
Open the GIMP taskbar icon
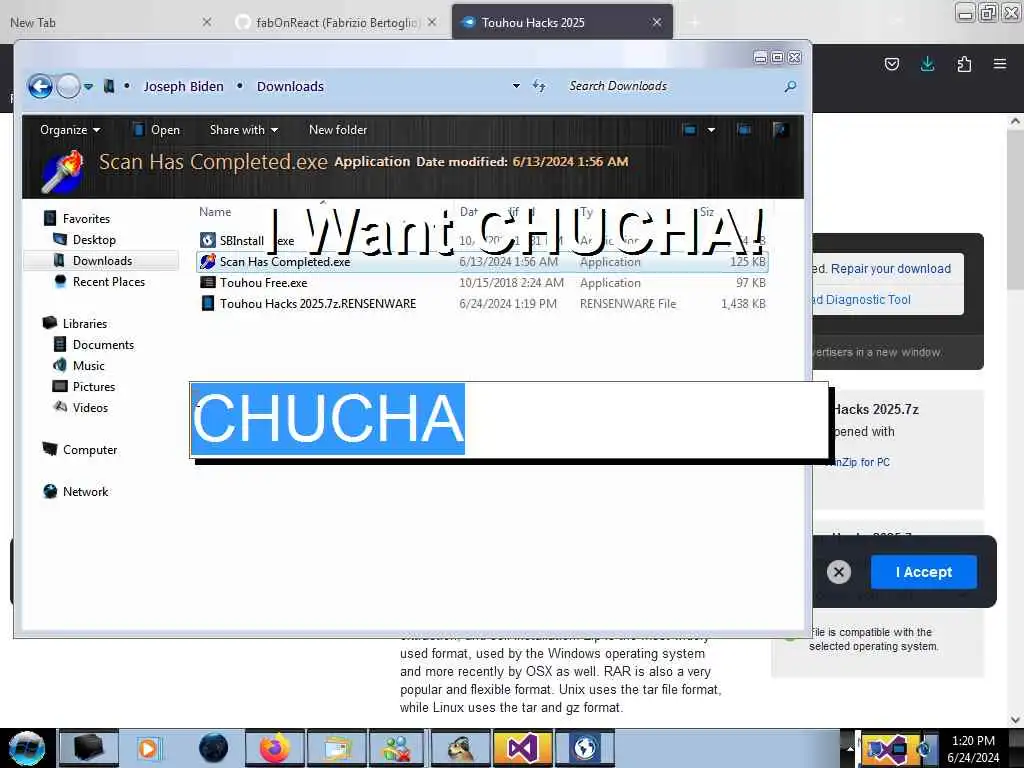tap(460, 748)
